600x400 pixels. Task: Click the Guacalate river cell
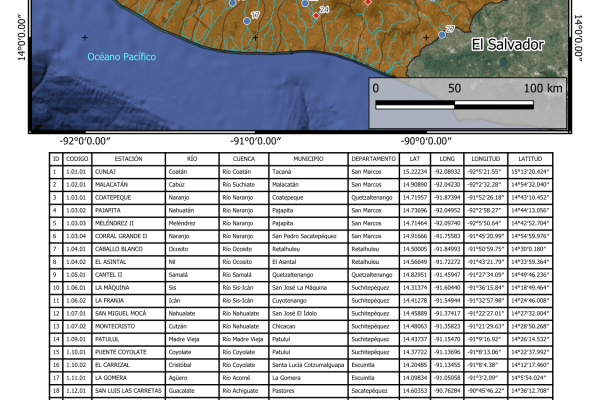pyautogui.click(x=192, y=391)
